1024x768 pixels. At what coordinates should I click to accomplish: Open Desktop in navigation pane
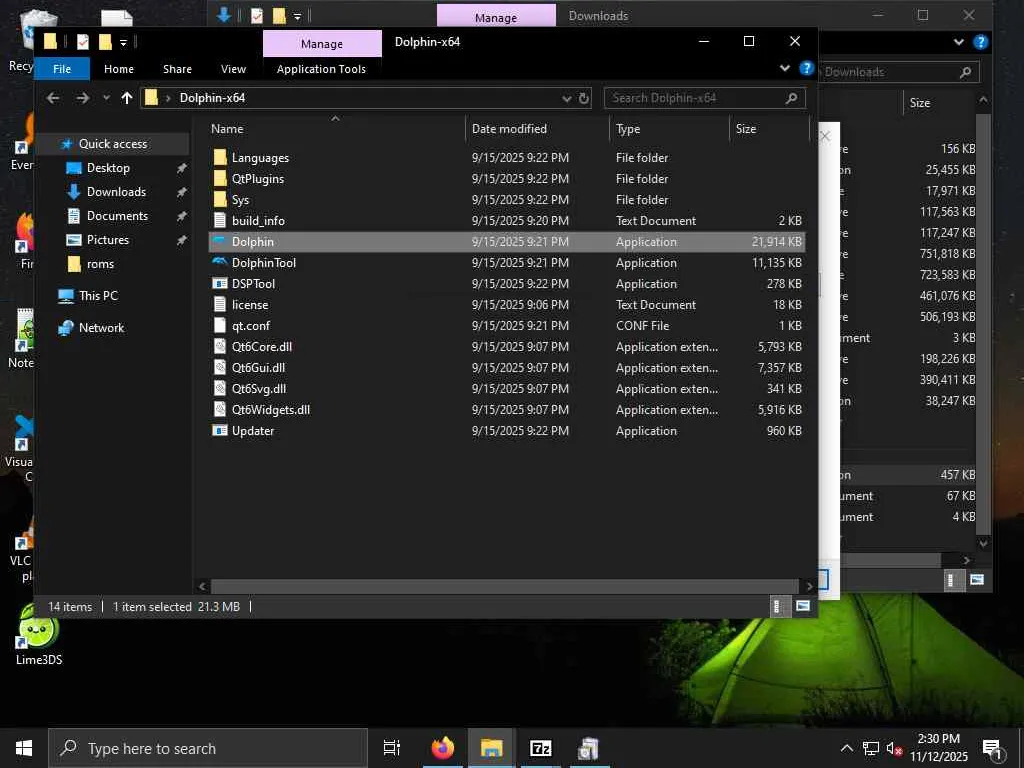[x=108, y=168]
